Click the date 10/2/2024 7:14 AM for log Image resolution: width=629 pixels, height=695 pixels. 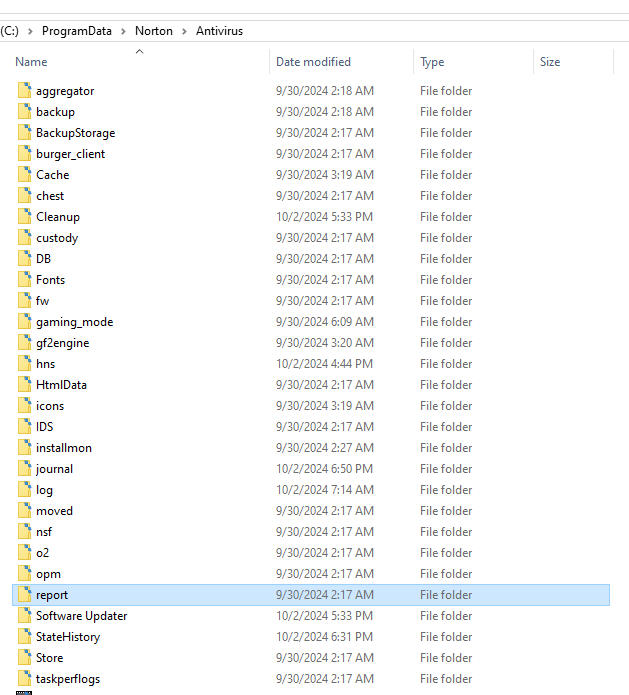pyautogui.click(x=325, y=490)
